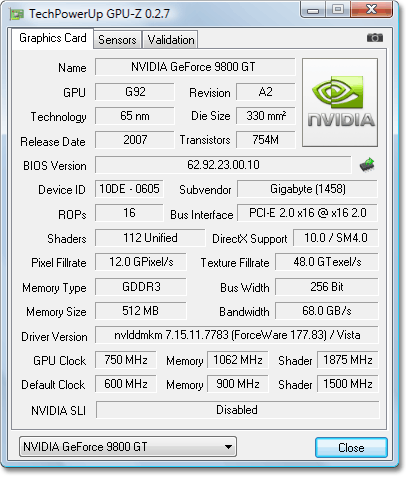Take a screenshot with the camera icon

coord(375,38)
